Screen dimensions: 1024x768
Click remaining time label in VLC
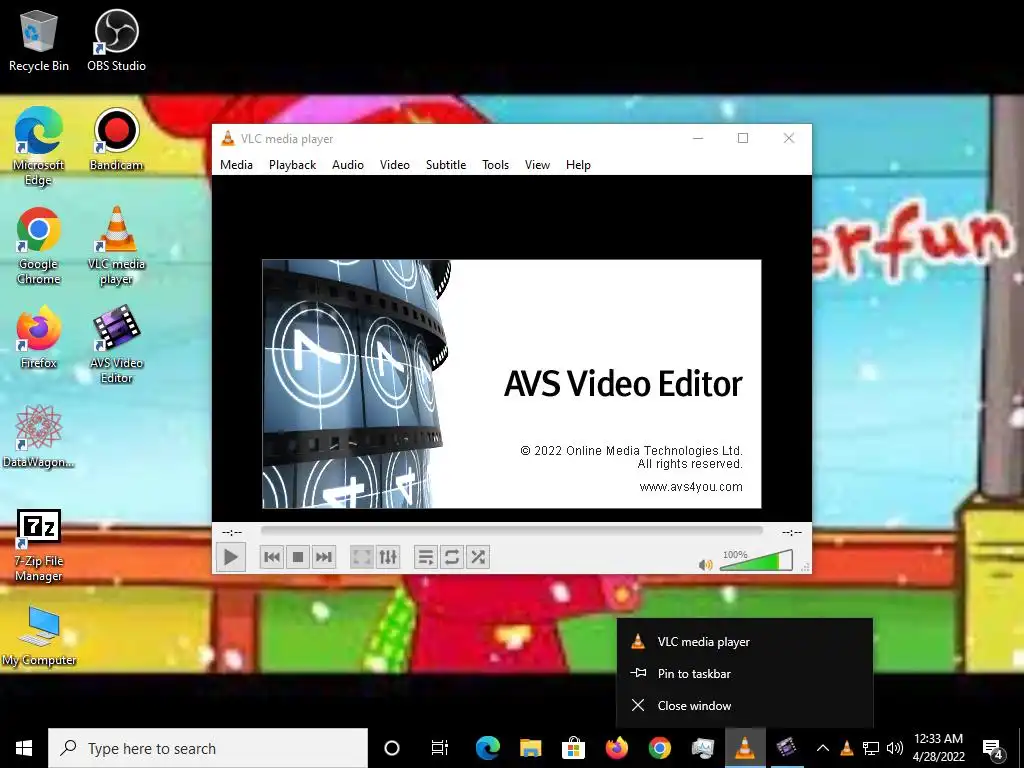(792, 532)
